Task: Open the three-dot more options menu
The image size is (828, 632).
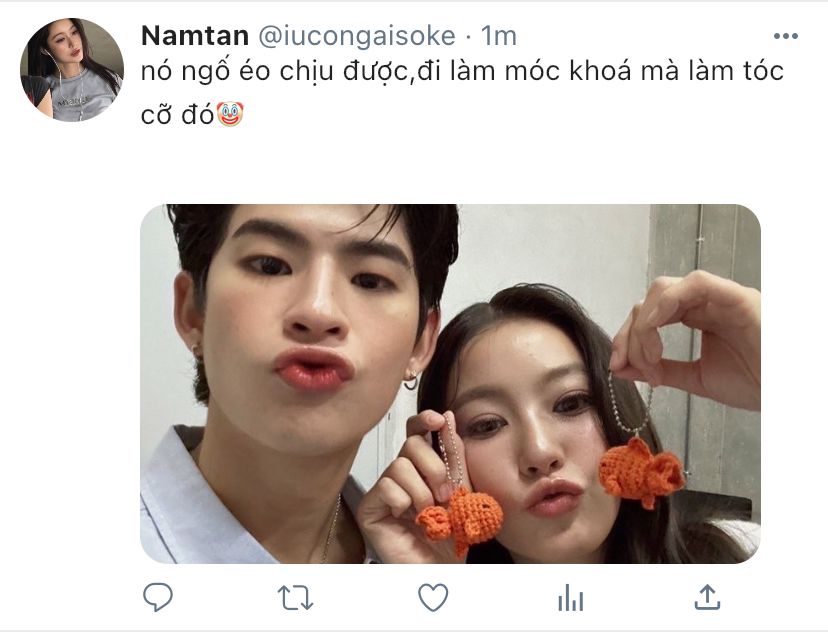Action: (x=785, y=36)
